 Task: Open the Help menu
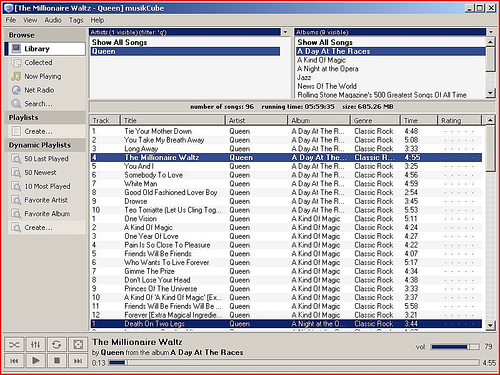click(97, 20)
